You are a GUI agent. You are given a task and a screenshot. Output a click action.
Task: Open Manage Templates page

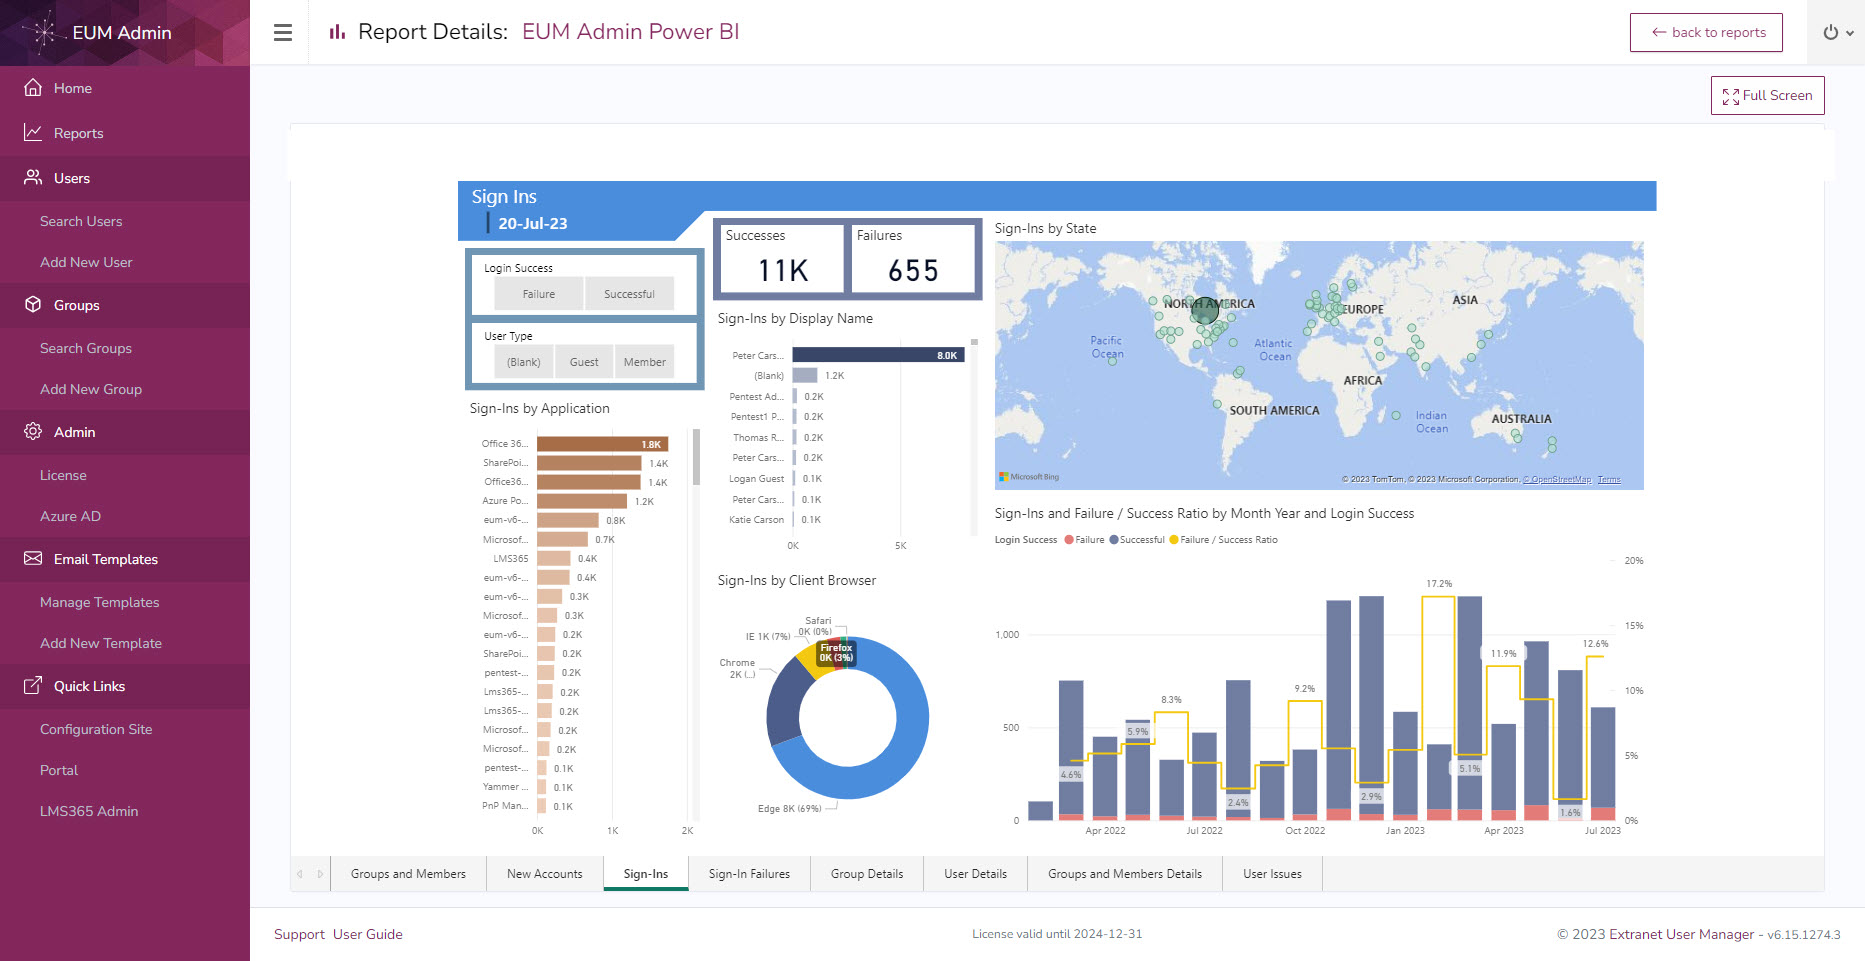point(100,602)
